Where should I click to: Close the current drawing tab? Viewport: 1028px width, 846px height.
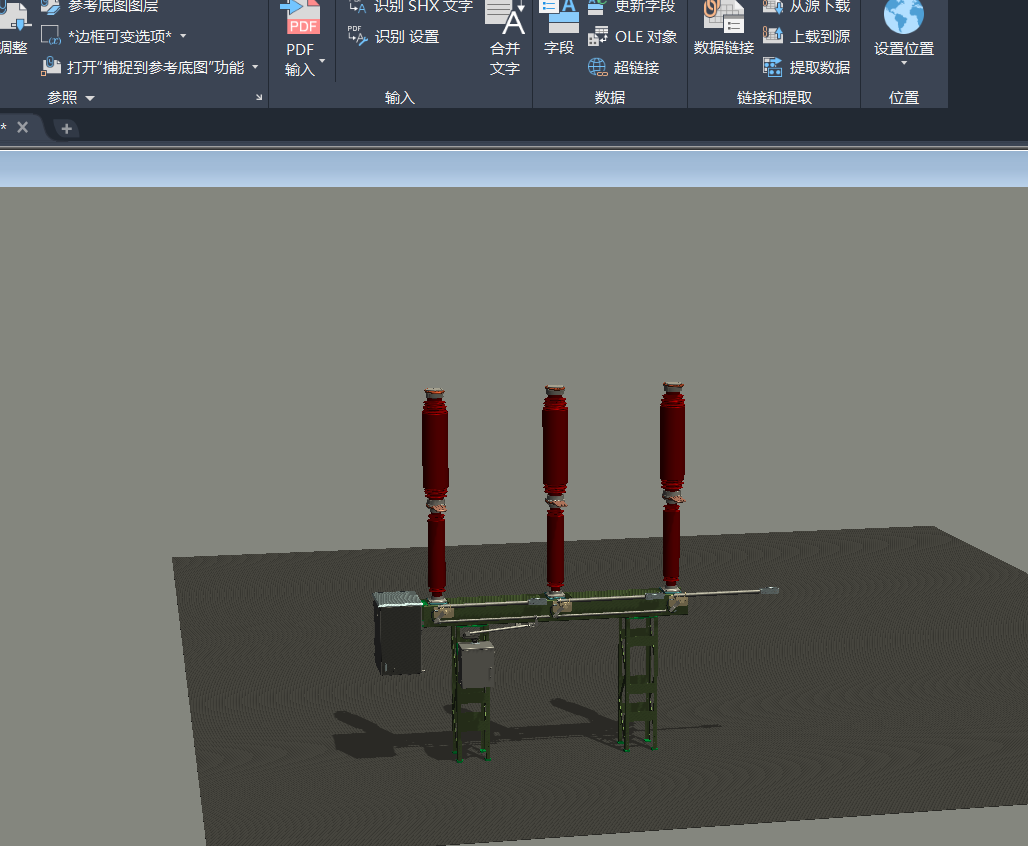[22, 127]
